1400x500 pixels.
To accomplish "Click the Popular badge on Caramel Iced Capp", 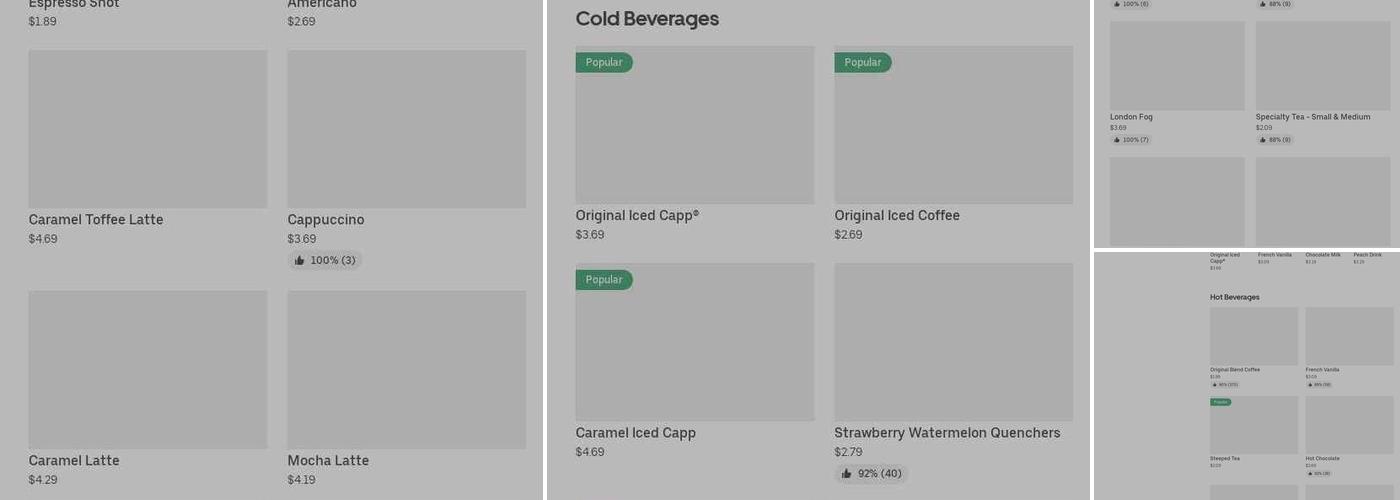I will pos(603,280).
